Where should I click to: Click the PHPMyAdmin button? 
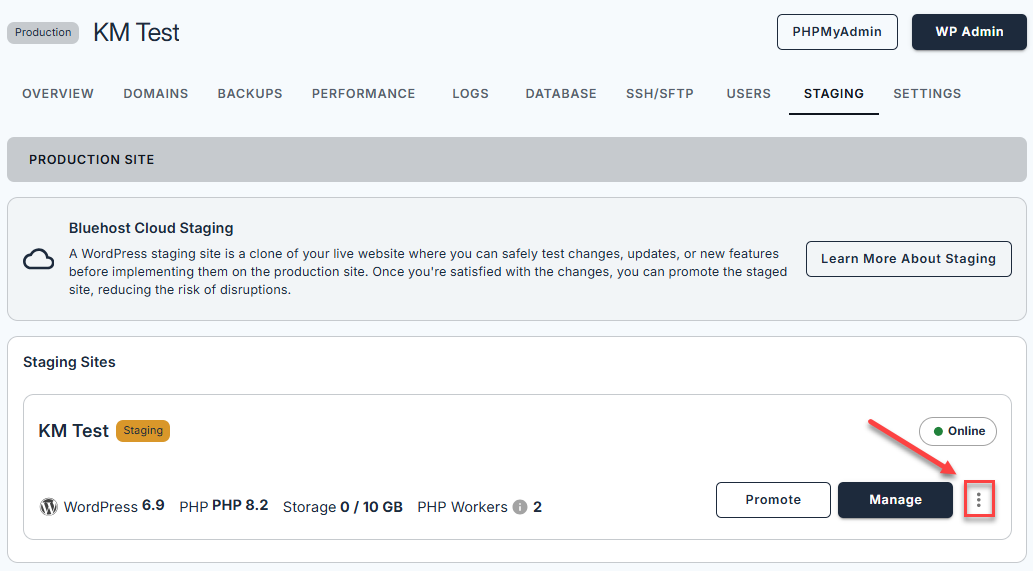(x=837, y=32)
